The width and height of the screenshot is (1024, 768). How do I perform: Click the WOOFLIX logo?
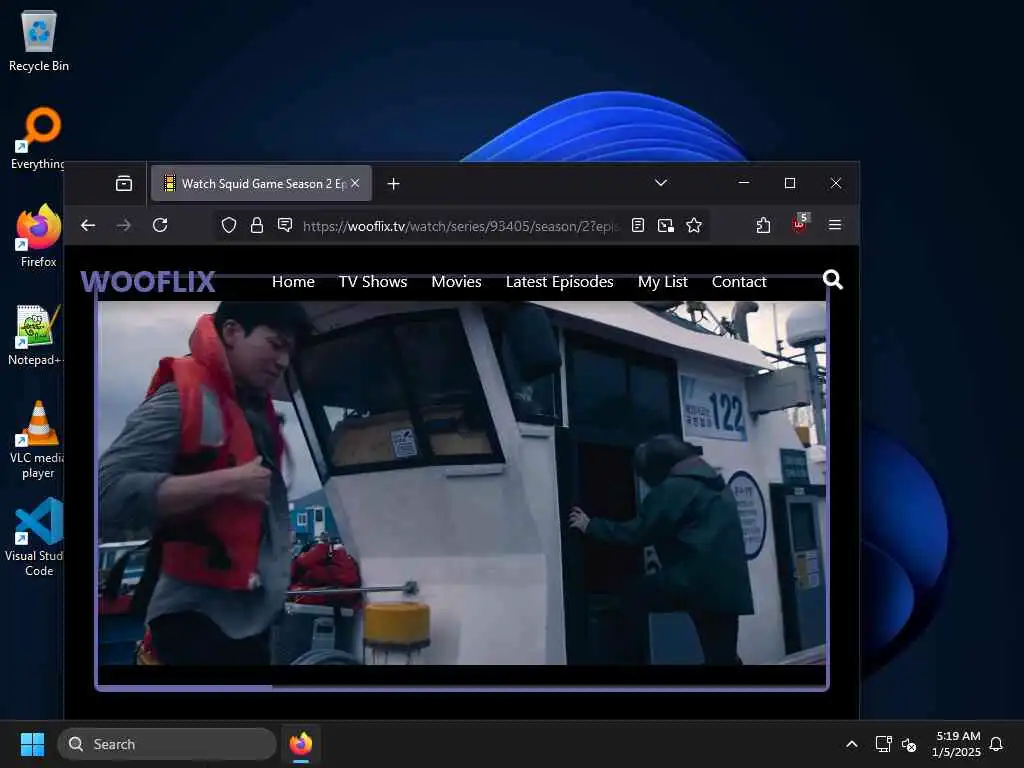click(148, 282)
